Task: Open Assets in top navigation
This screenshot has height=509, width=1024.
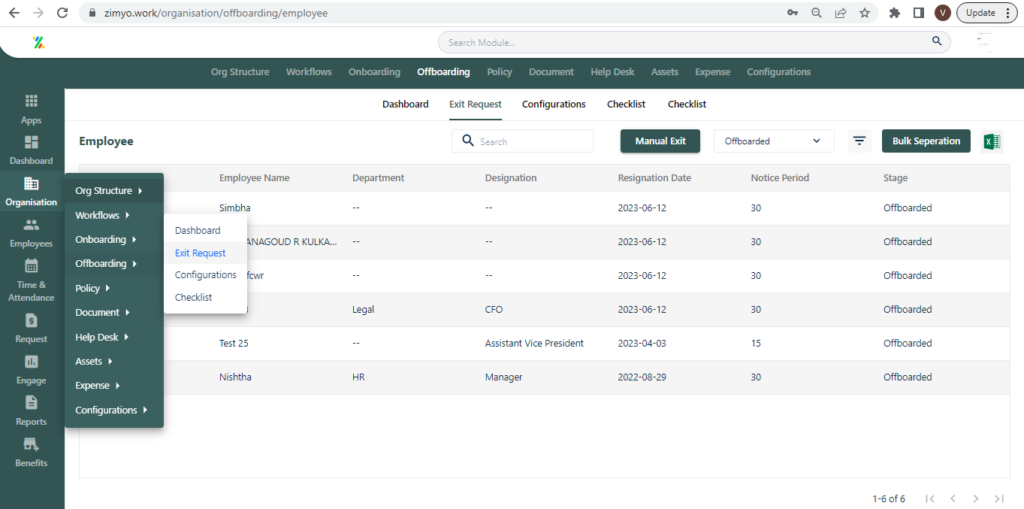Action: [664, 72]
